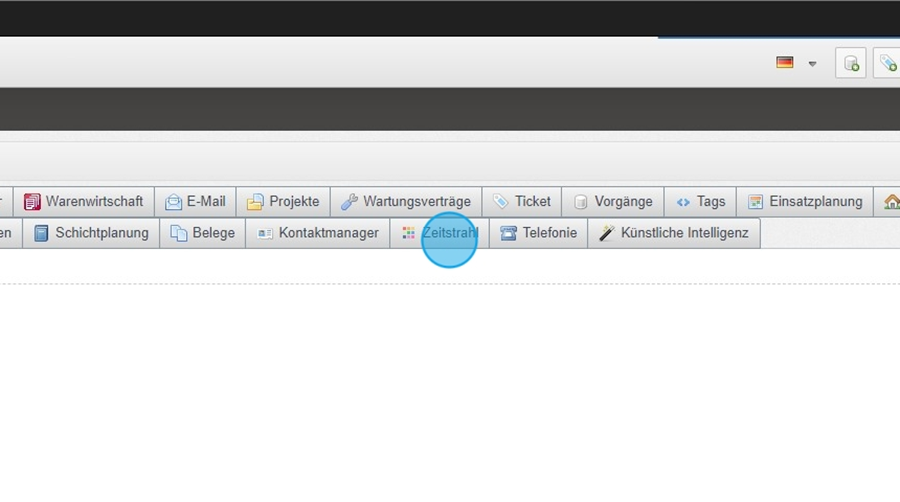The image size is (900, 502).
Task: Open the Projekte folder tab
Action: click(x=283, y=201)
